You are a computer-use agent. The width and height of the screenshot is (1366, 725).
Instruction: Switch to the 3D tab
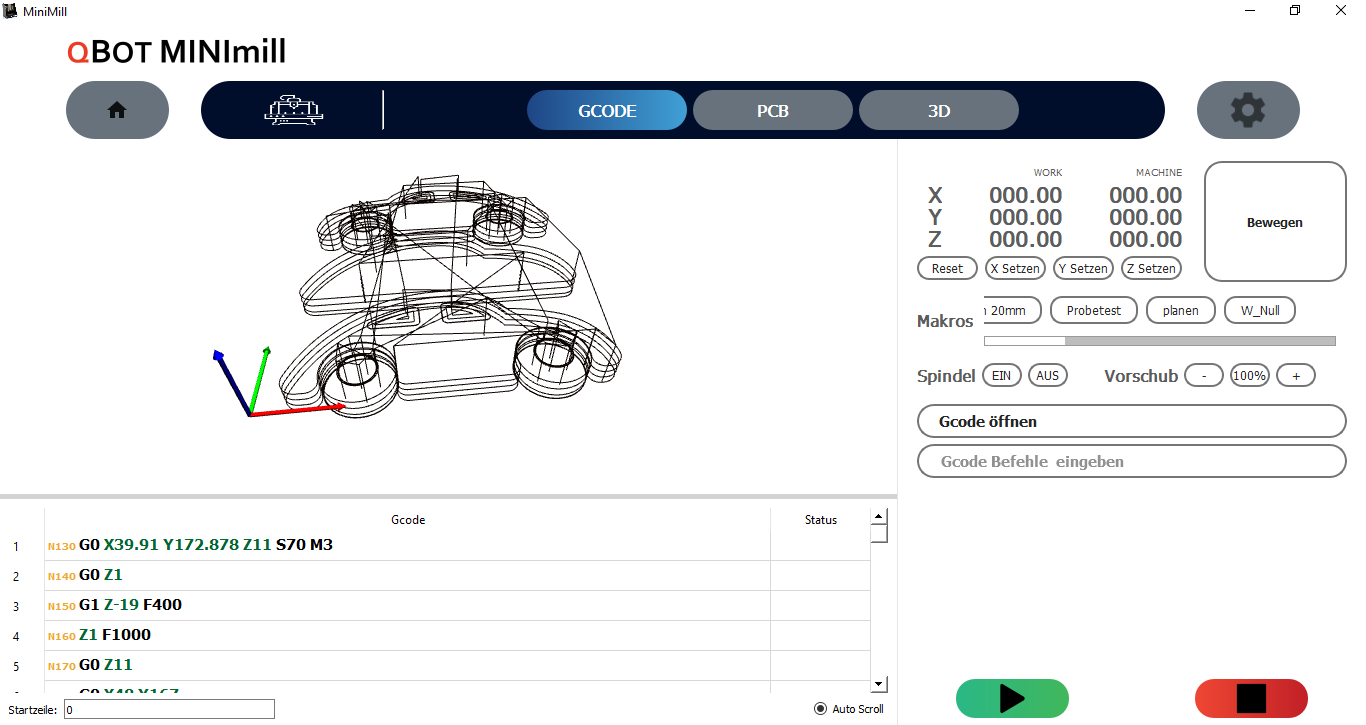(939, 110)
